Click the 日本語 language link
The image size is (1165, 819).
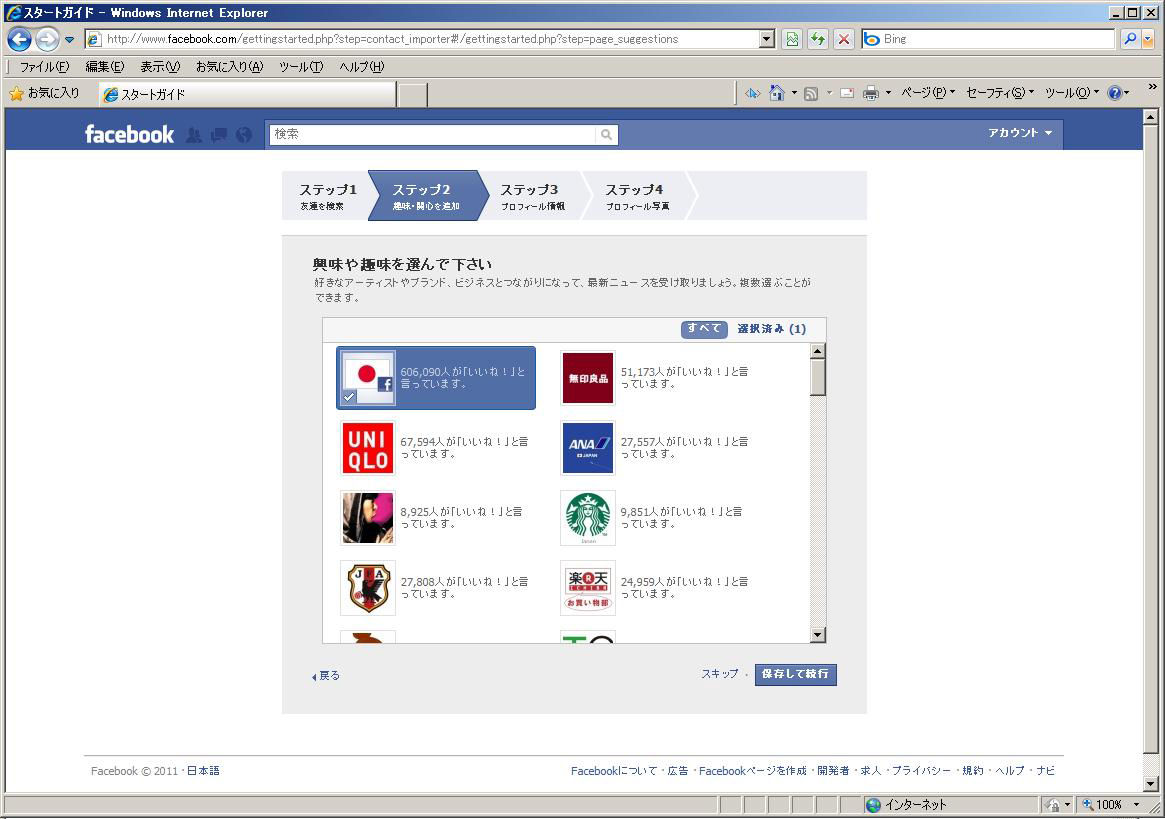tap(203, 771)
